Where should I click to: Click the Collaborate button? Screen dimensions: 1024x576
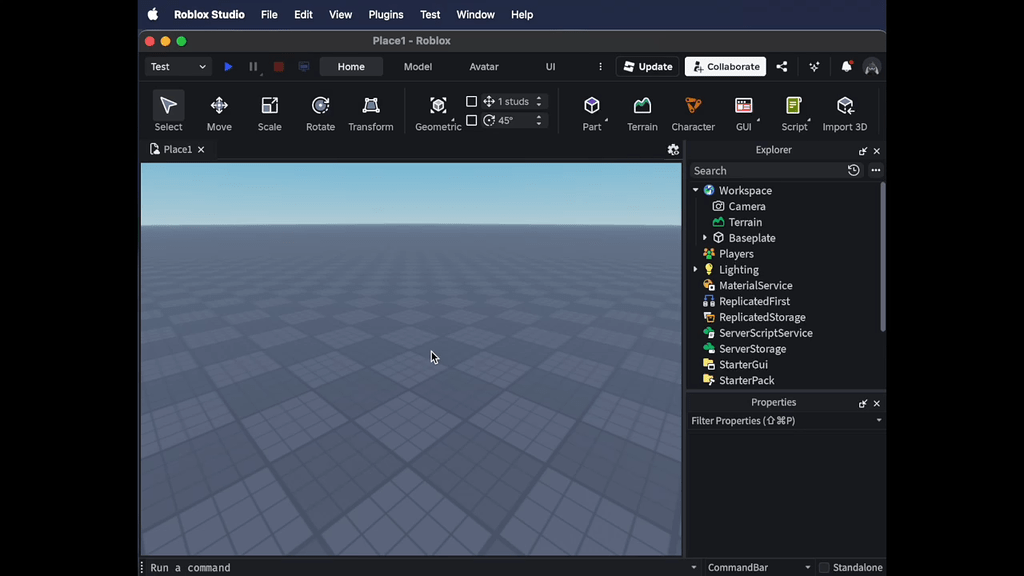click(724, 66)
